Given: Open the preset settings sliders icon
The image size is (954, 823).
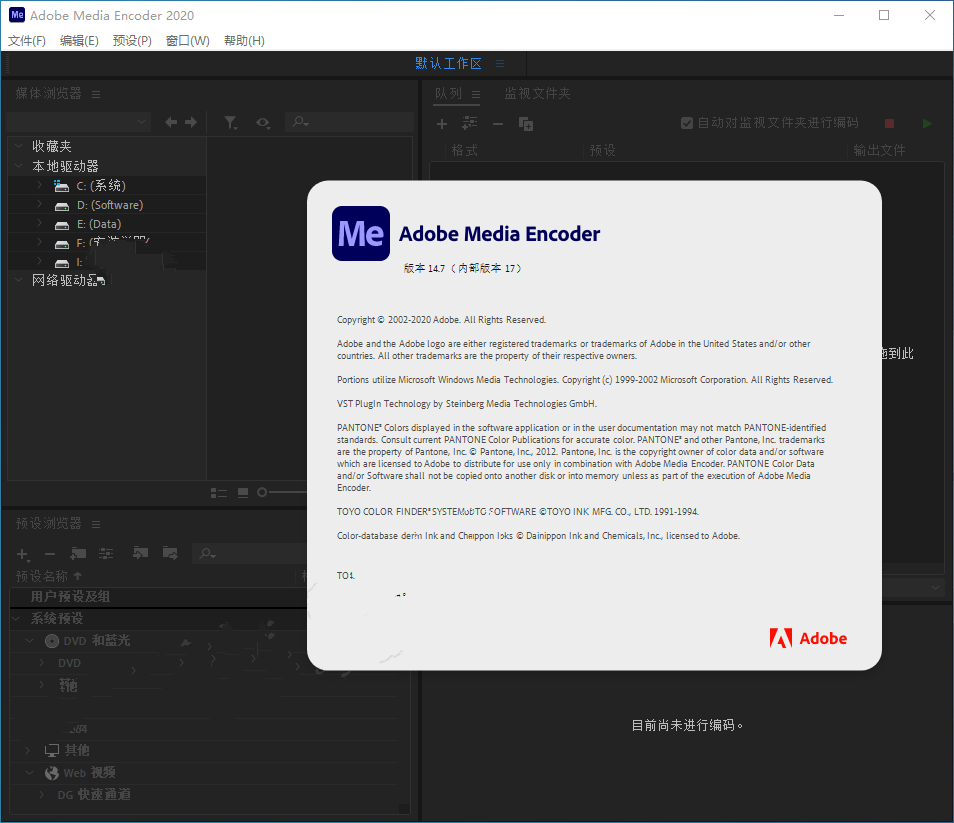Looking at the screenshot, I should 106,554.
